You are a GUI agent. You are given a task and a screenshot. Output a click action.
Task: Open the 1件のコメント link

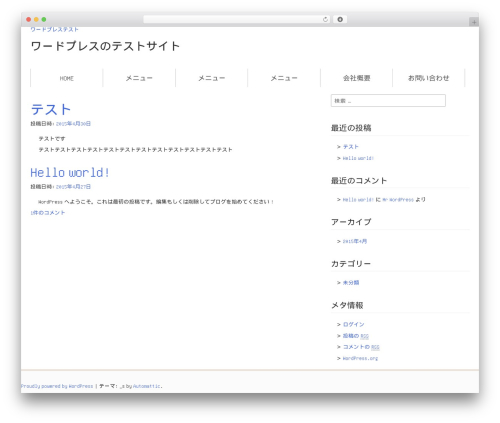(x=48, y=213)
